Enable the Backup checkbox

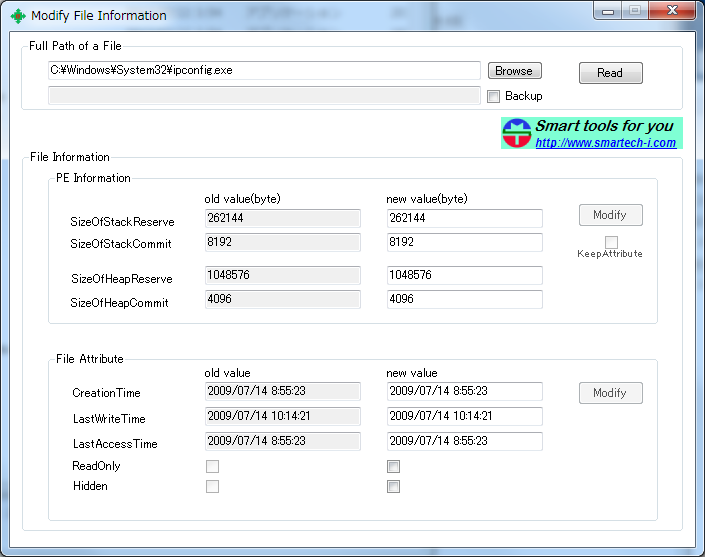click(494, 96)
